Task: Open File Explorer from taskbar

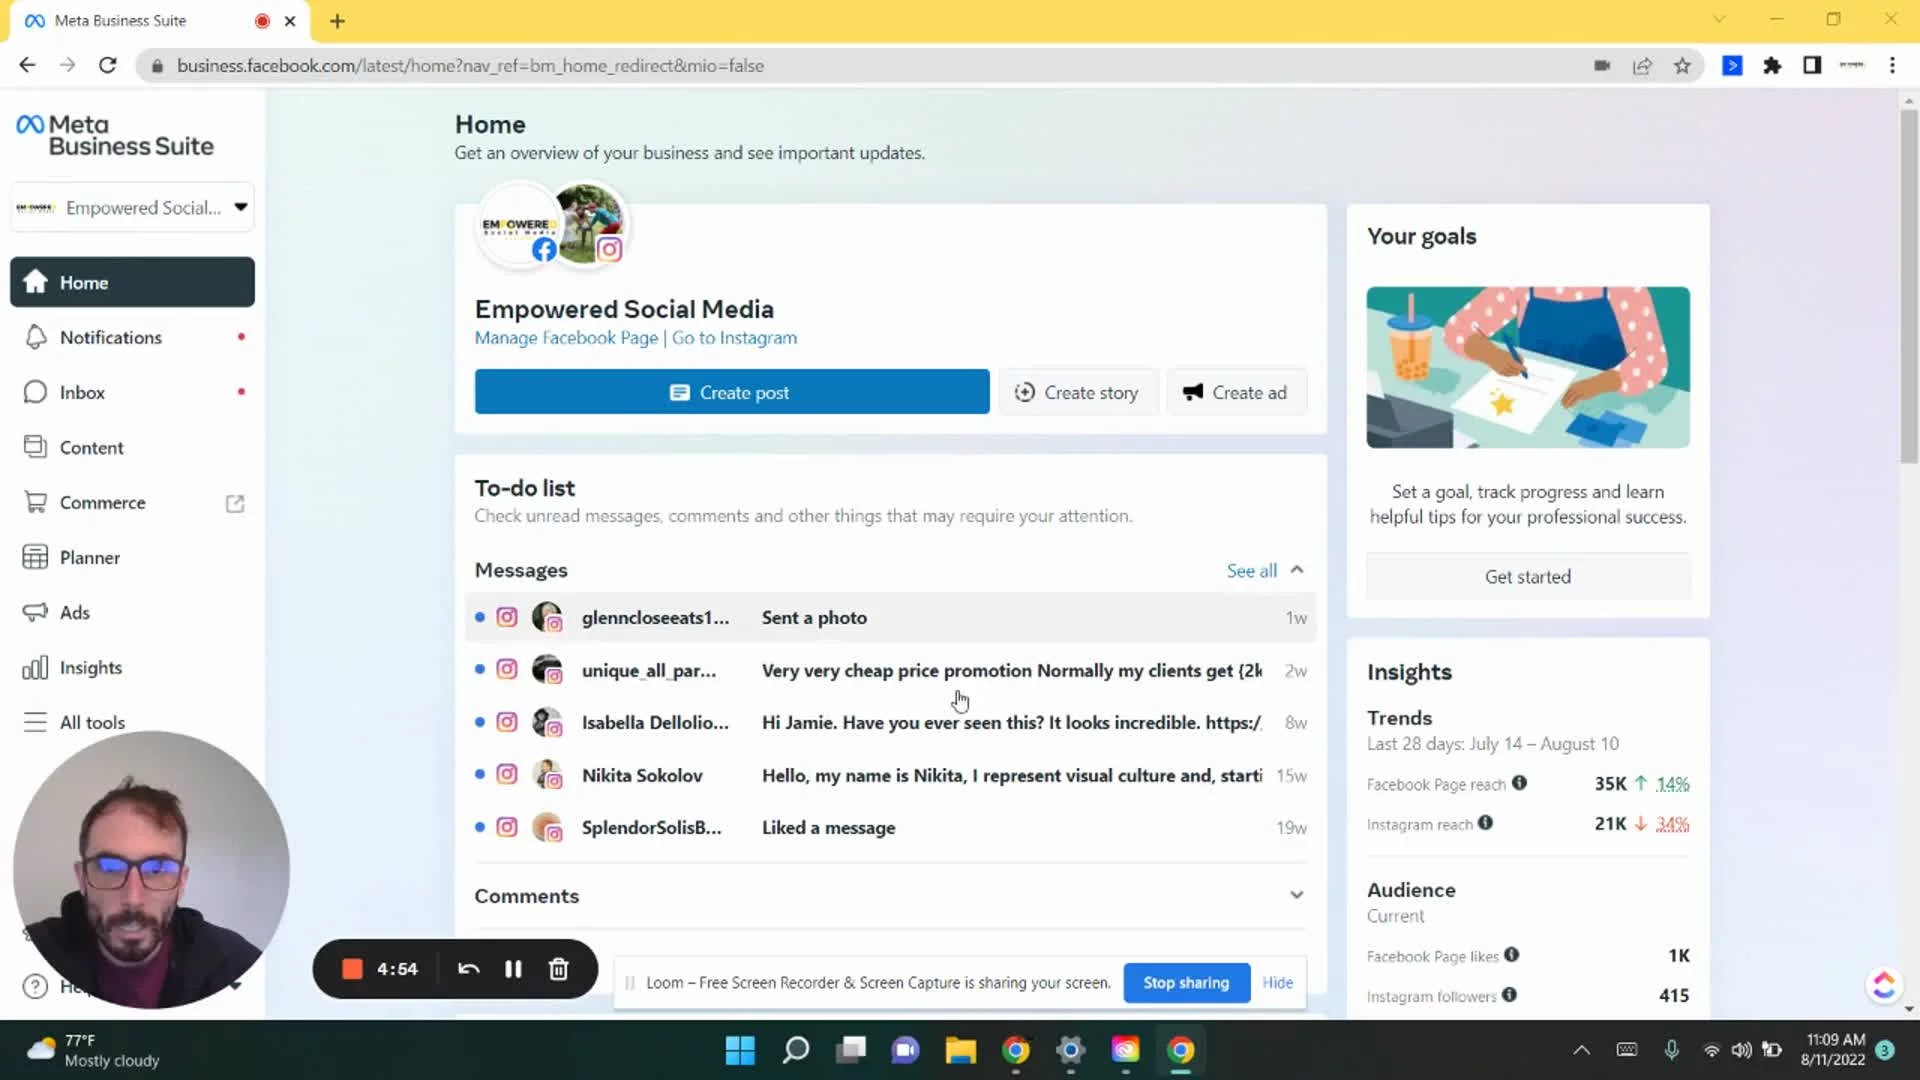Action: pyautogui.click(x=960, y=1050)
